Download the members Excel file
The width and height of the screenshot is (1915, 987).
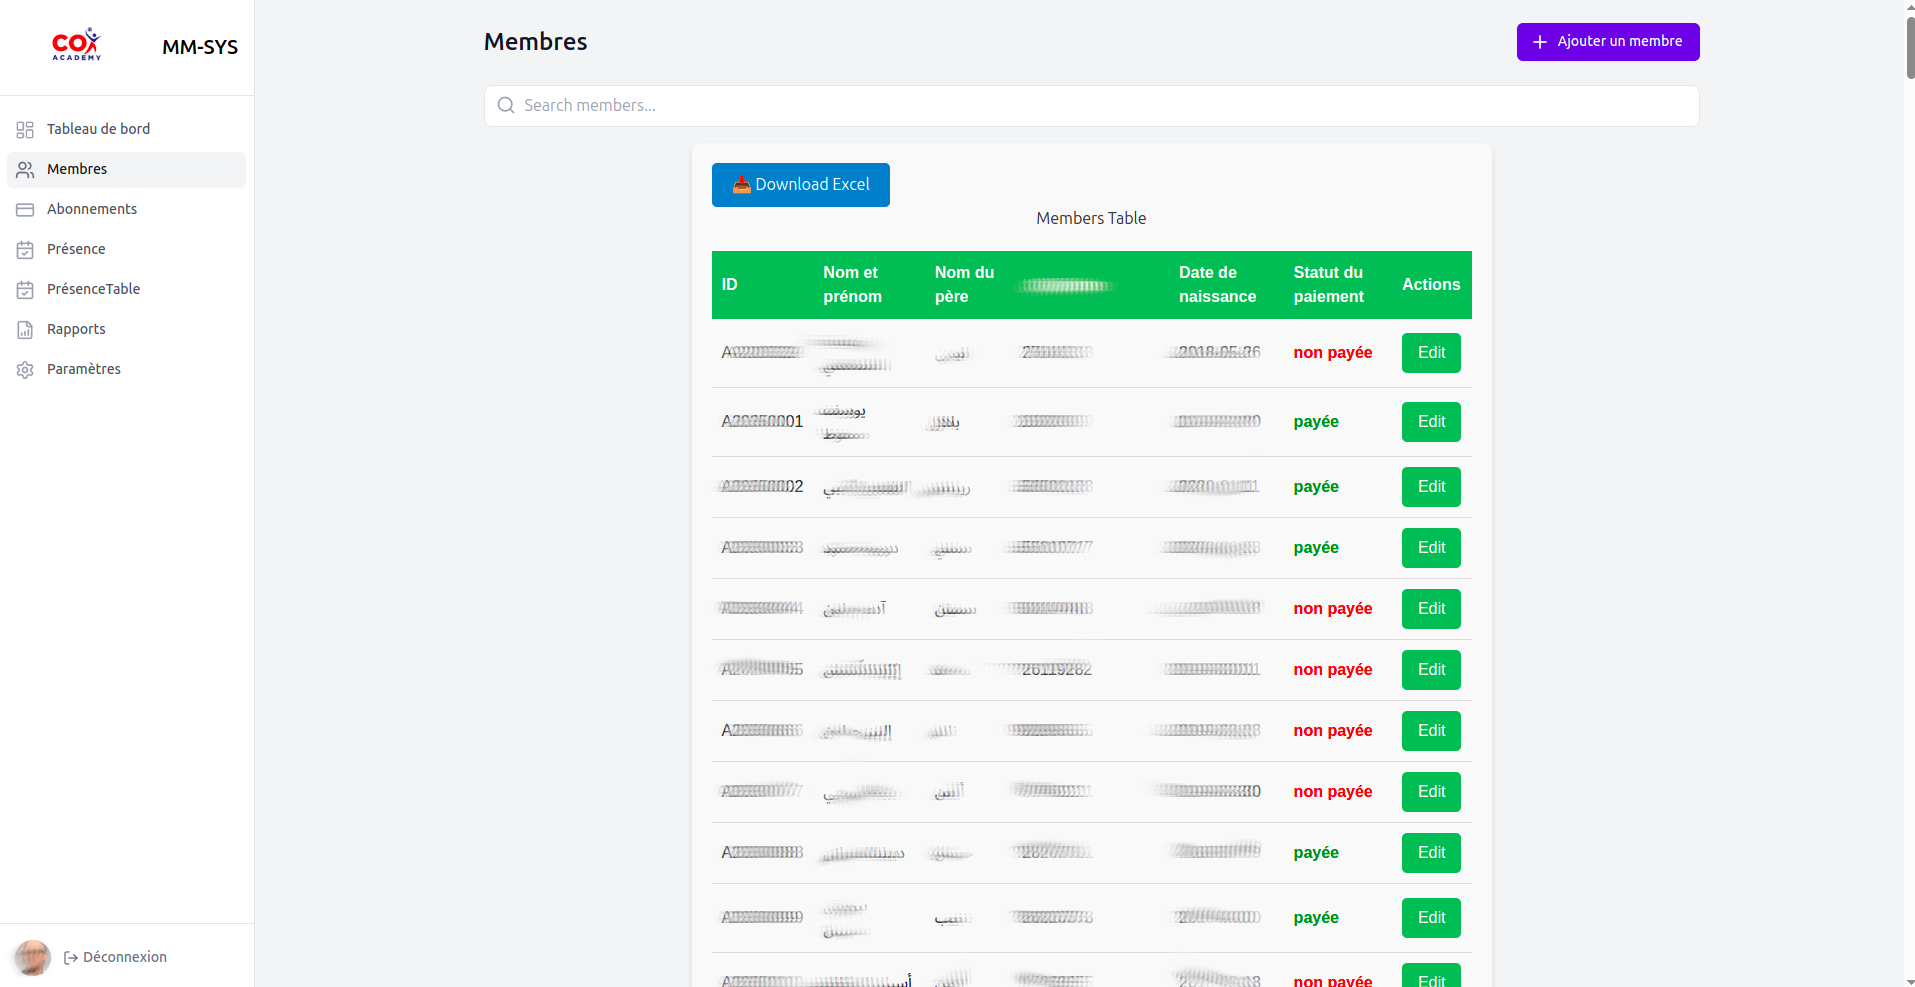[800, 185]
